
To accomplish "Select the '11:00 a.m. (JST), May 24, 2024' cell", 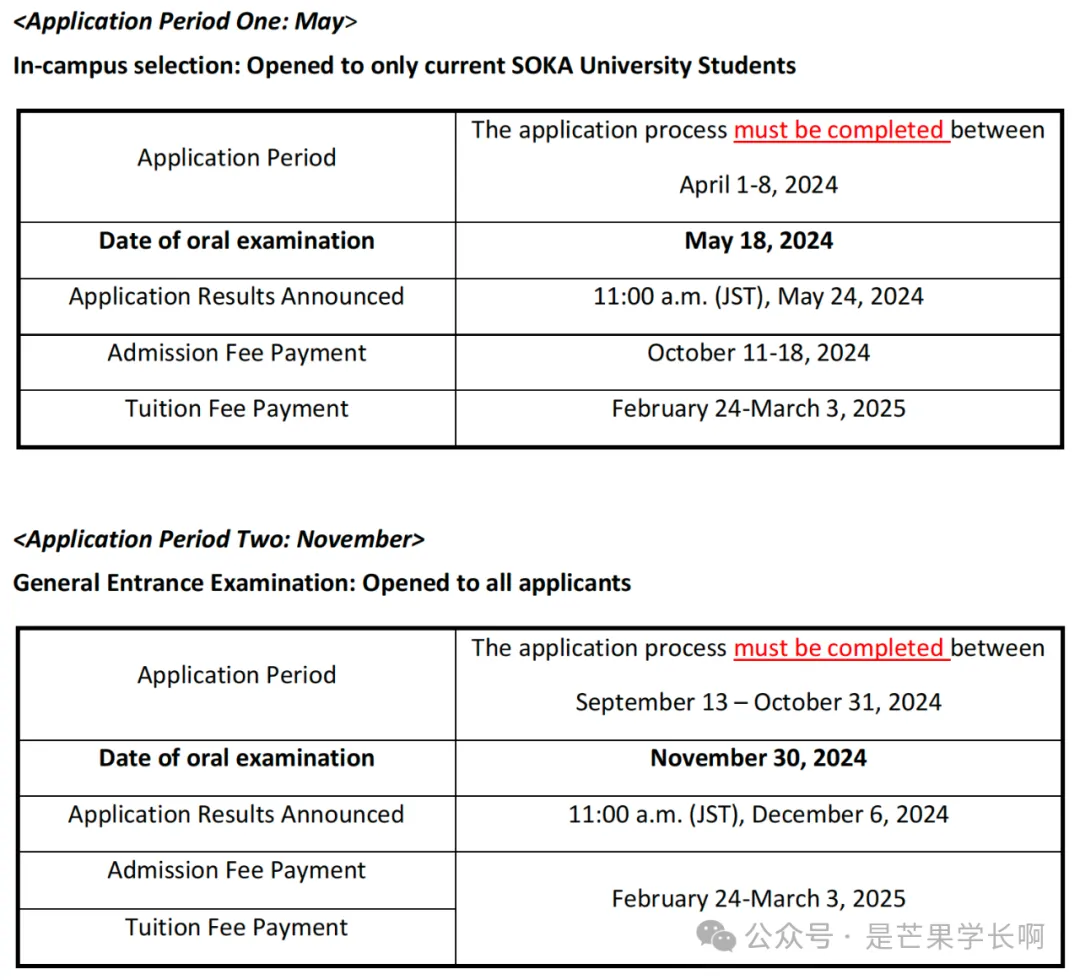I will pyautogui.click(x=758, y=297).
